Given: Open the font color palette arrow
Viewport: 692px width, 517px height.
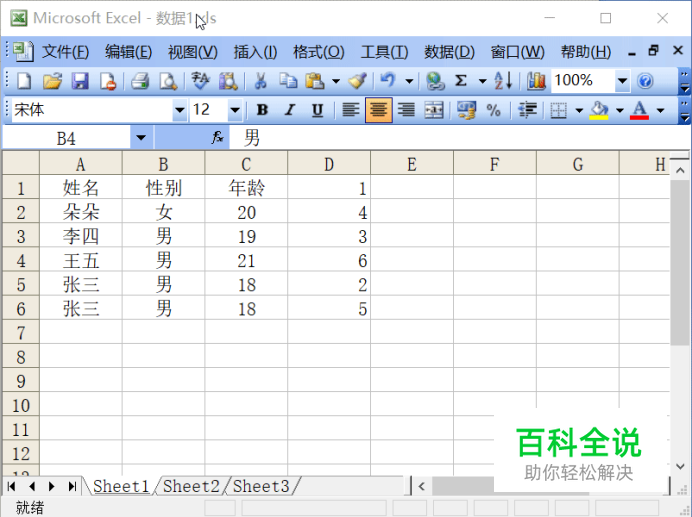Looking at the screenshot, I should (x=660, y=110).
